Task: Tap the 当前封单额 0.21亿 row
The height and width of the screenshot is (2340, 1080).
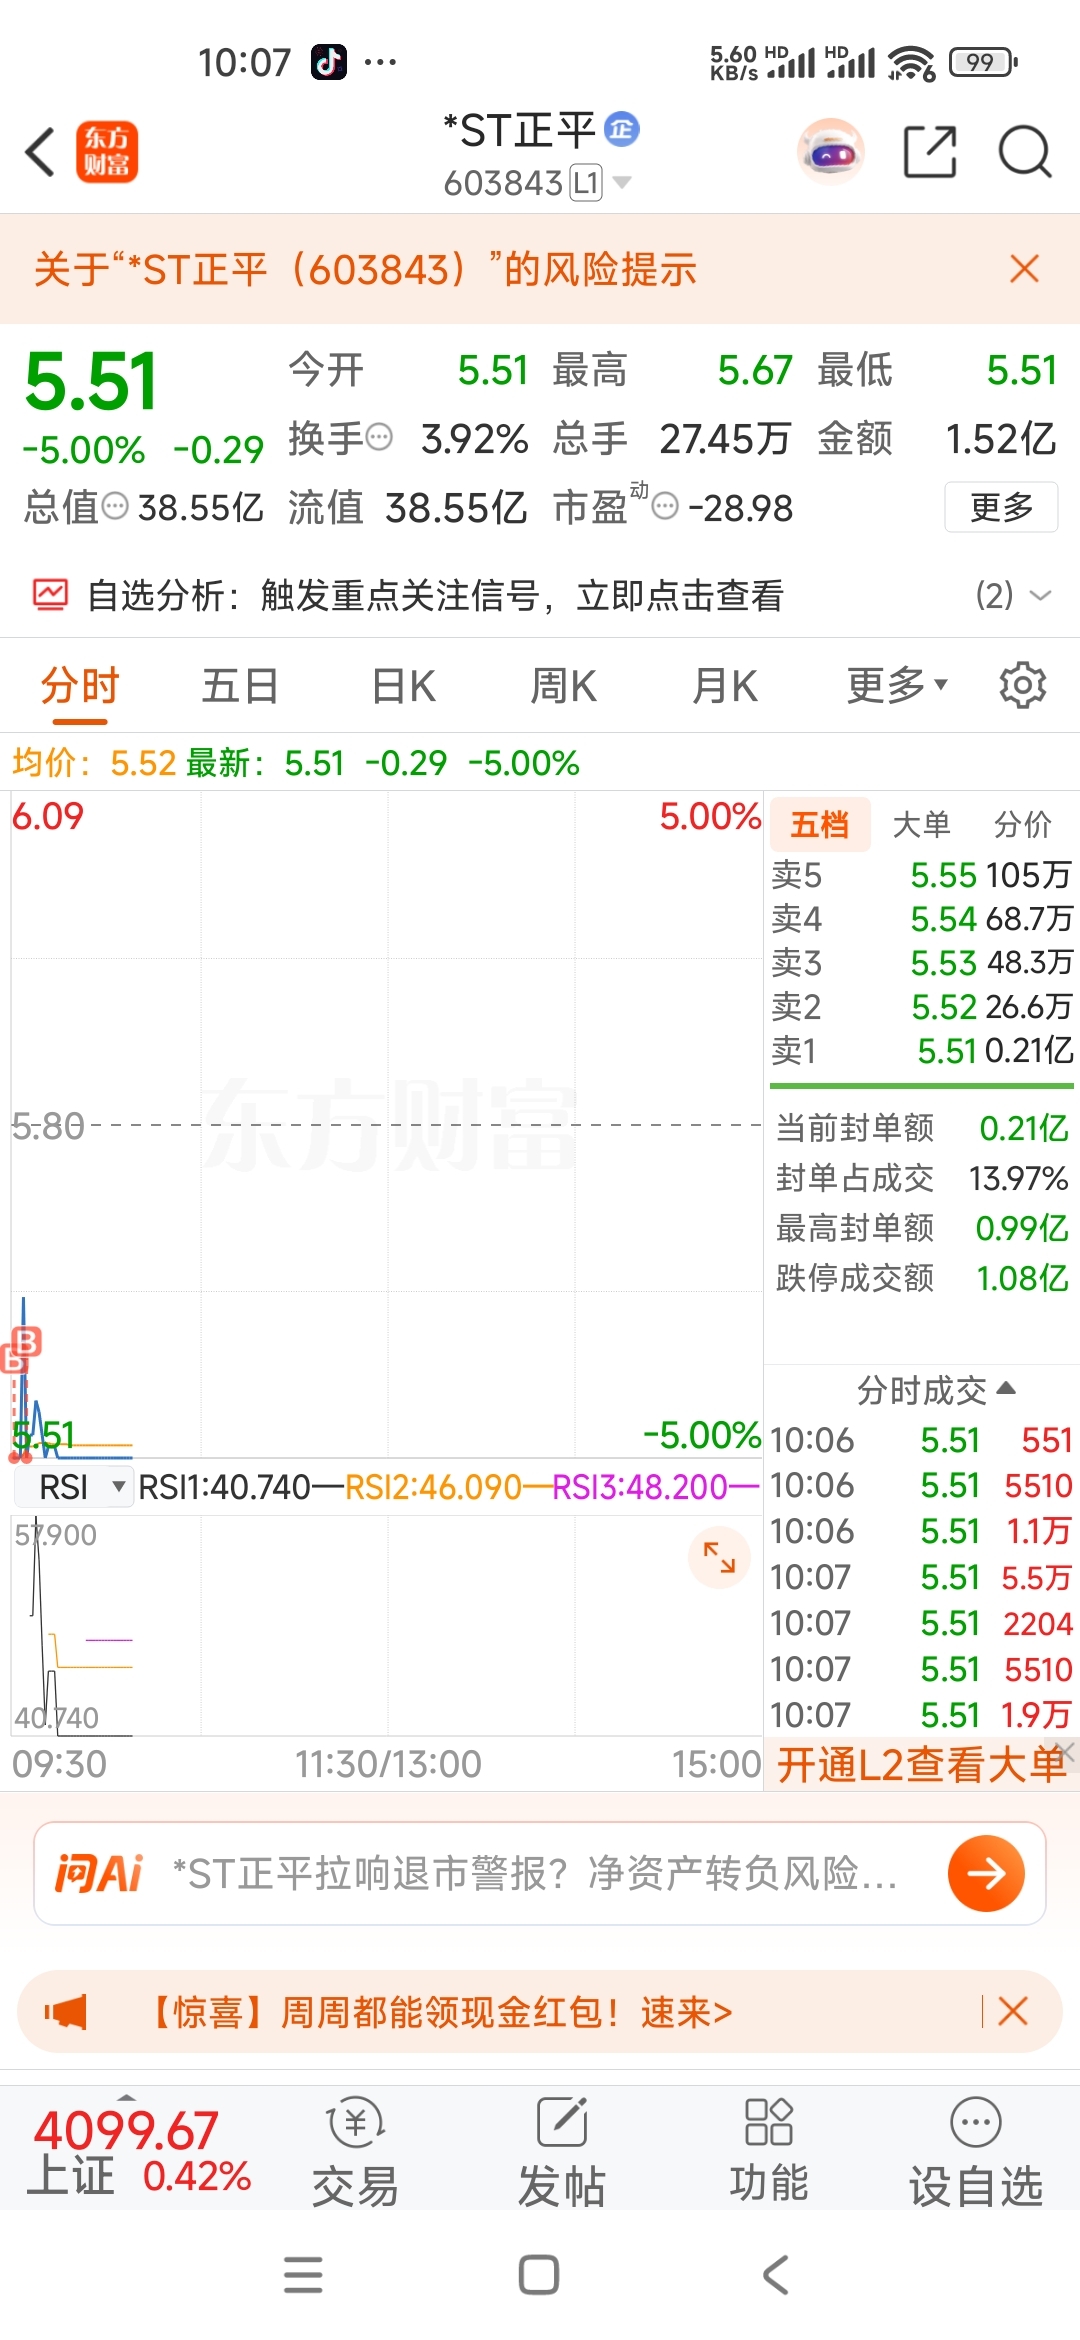Action: [x=922, y=1128]
